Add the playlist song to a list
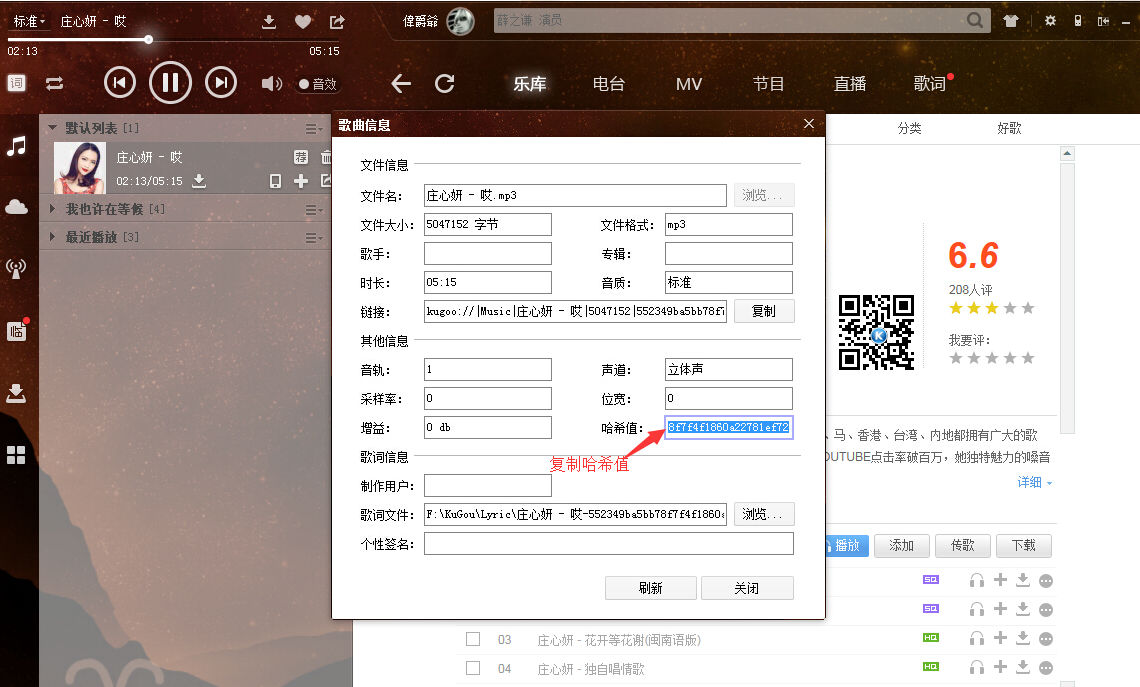 tap(301, 181)
